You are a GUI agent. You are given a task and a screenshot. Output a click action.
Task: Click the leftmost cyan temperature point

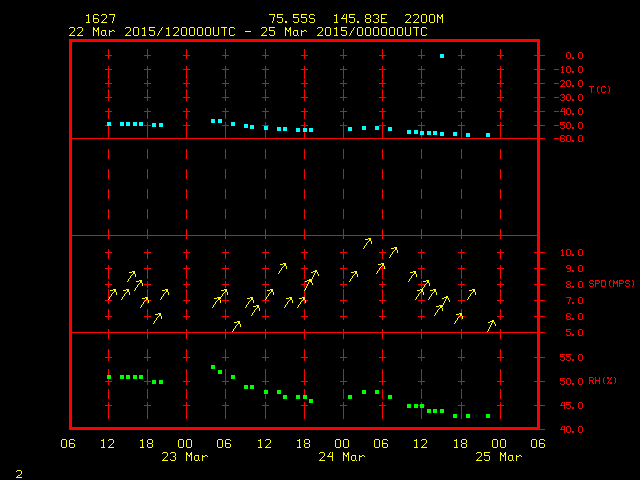pos(110,124)
